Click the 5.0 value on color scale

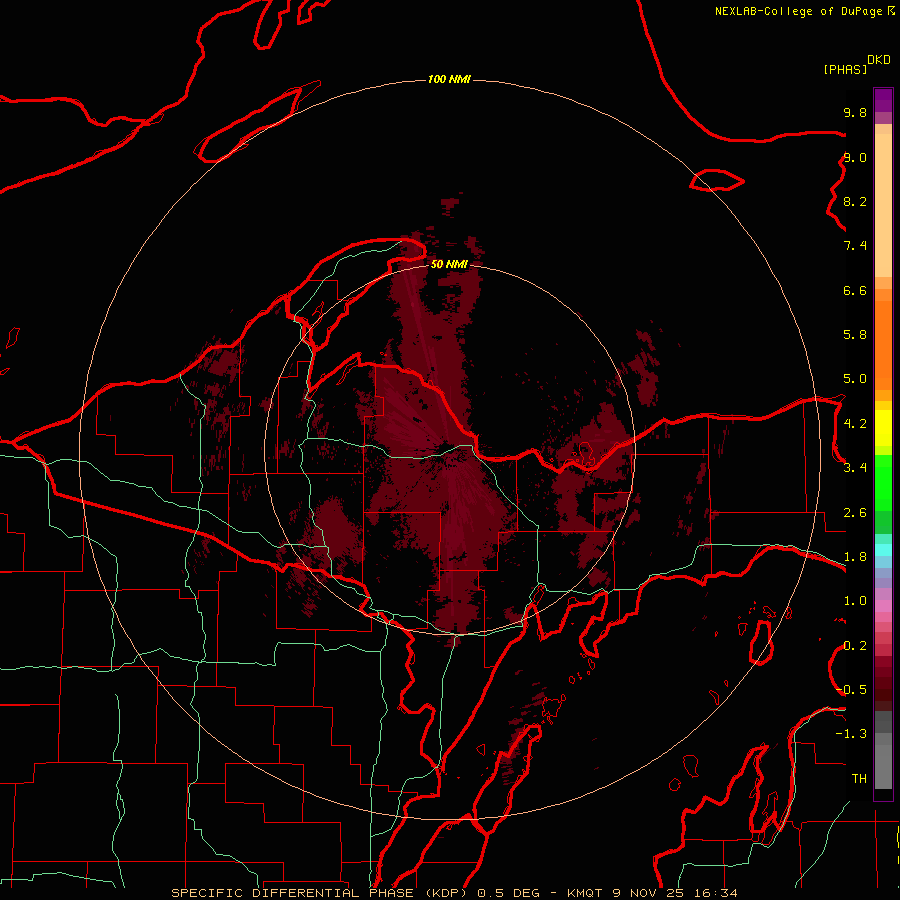pyautogui.click(x=855, y=379)
